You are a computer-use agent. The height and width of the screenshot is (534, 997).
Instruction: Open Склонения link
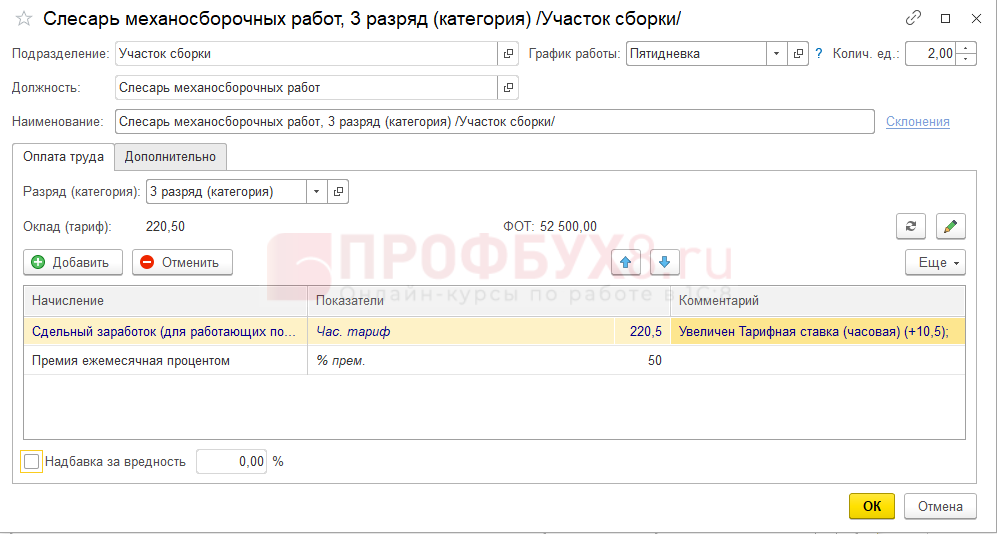(918, 121)
